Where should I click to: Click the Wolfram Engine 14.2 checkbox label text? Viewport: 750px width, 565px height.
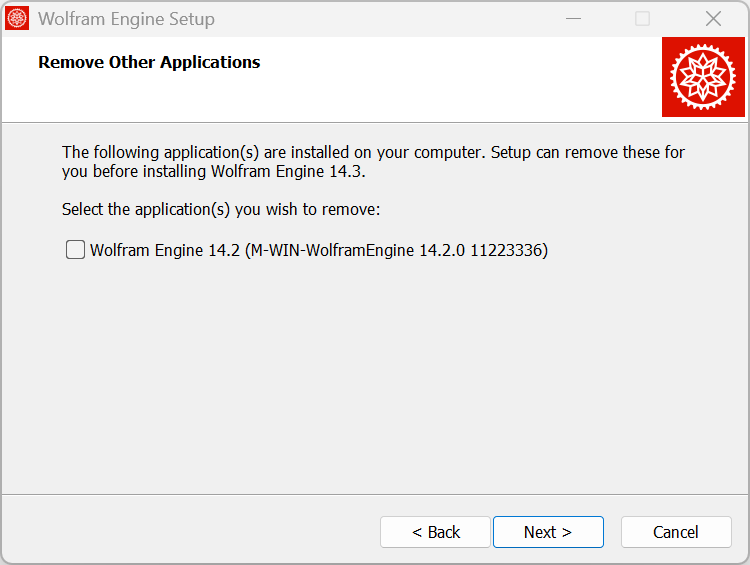click(x=319, y=250)
